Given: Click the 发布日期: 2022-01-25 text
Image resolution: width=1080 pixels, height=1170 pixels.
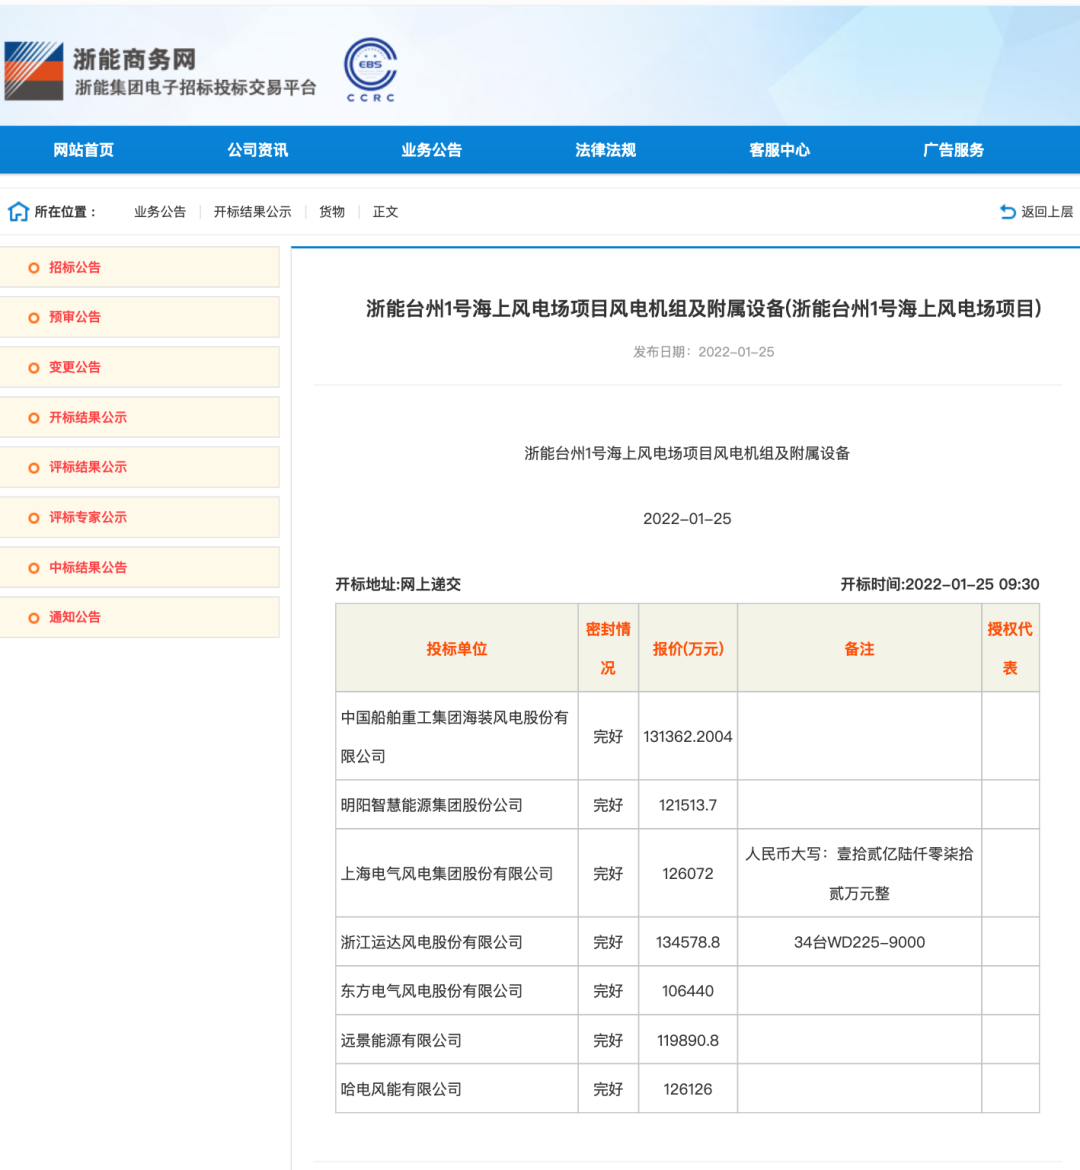Looking at the screenshot, I should [703, 352].
